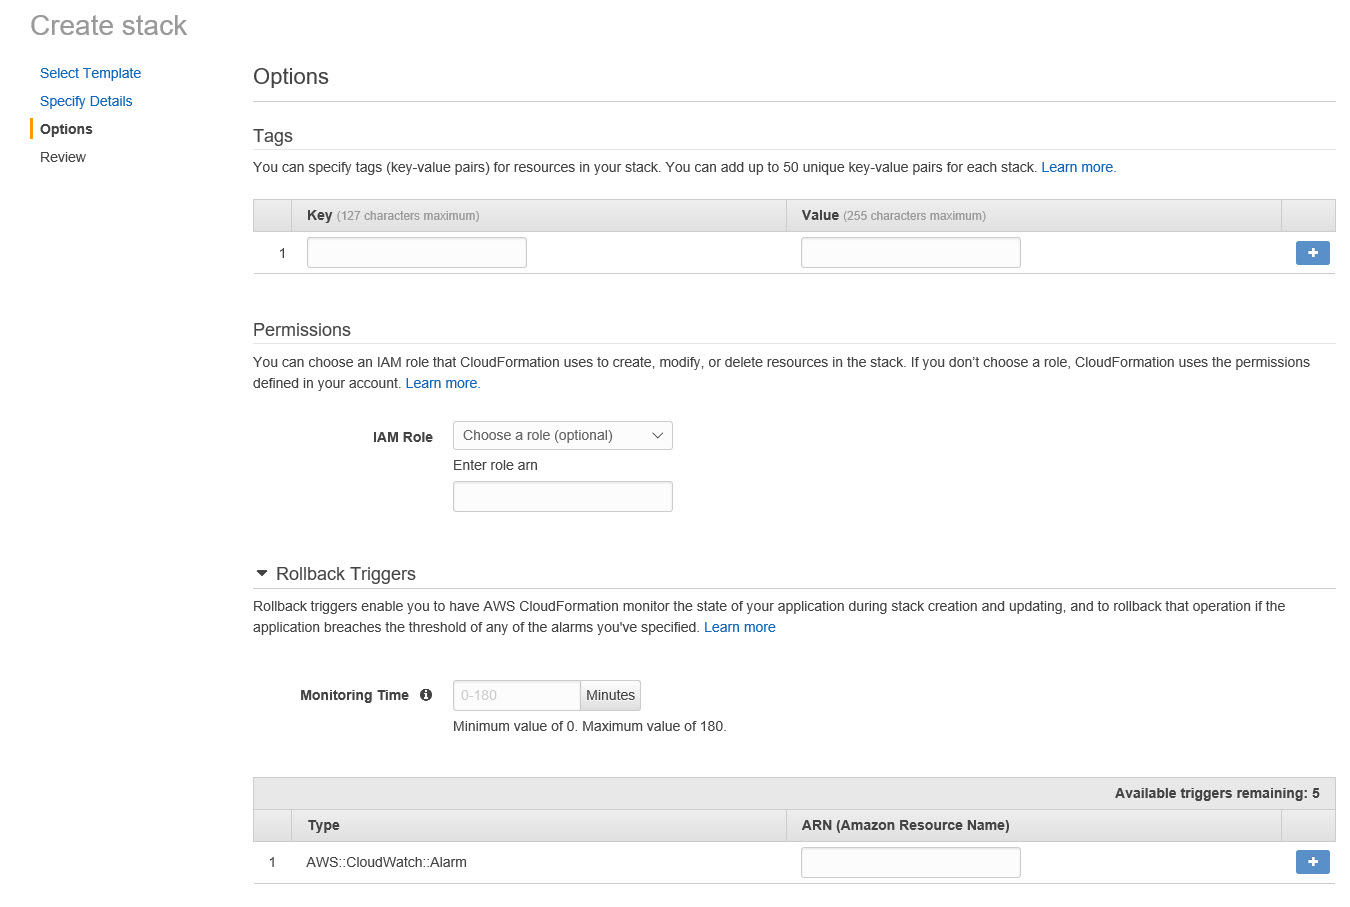
Task: Click Learn more link under Permissions
Action: pyautogui.click(x=441, y=383)
